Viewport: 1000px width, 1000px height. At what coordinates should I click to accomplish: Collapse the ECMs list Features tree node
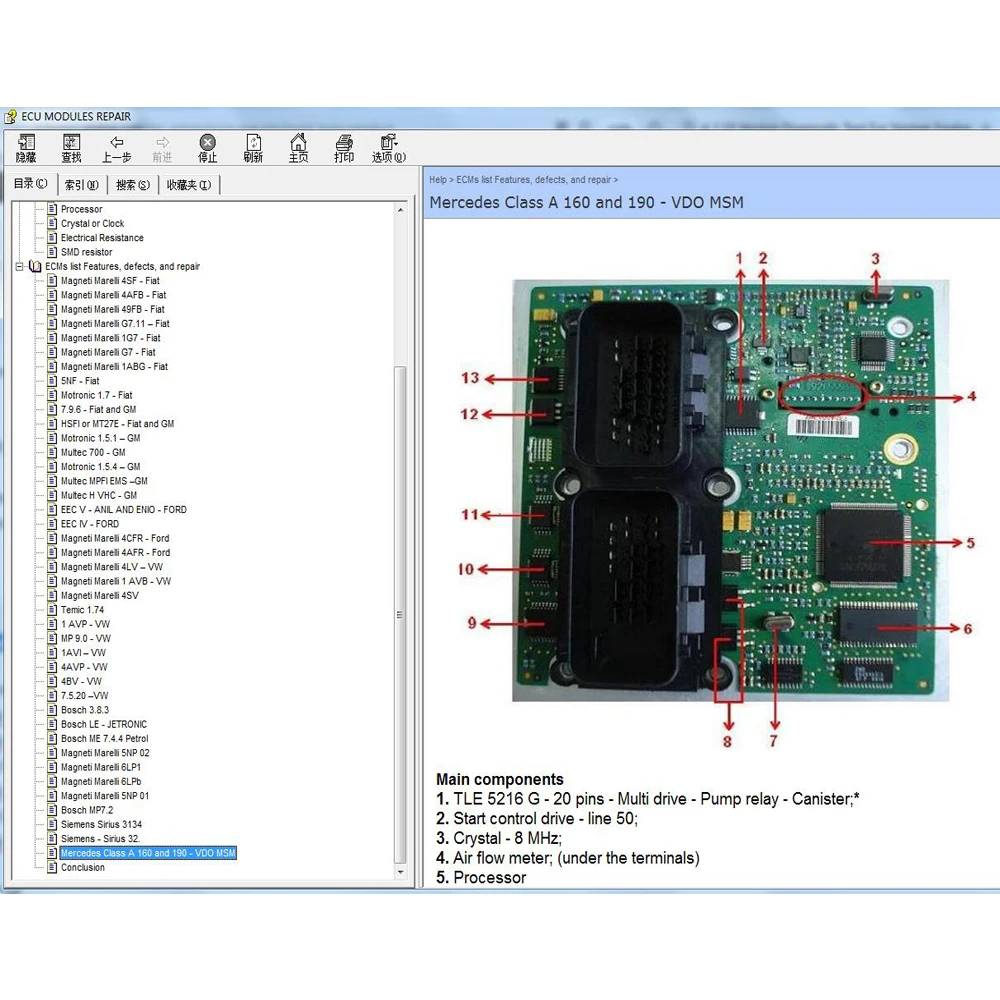pos(20,267)
